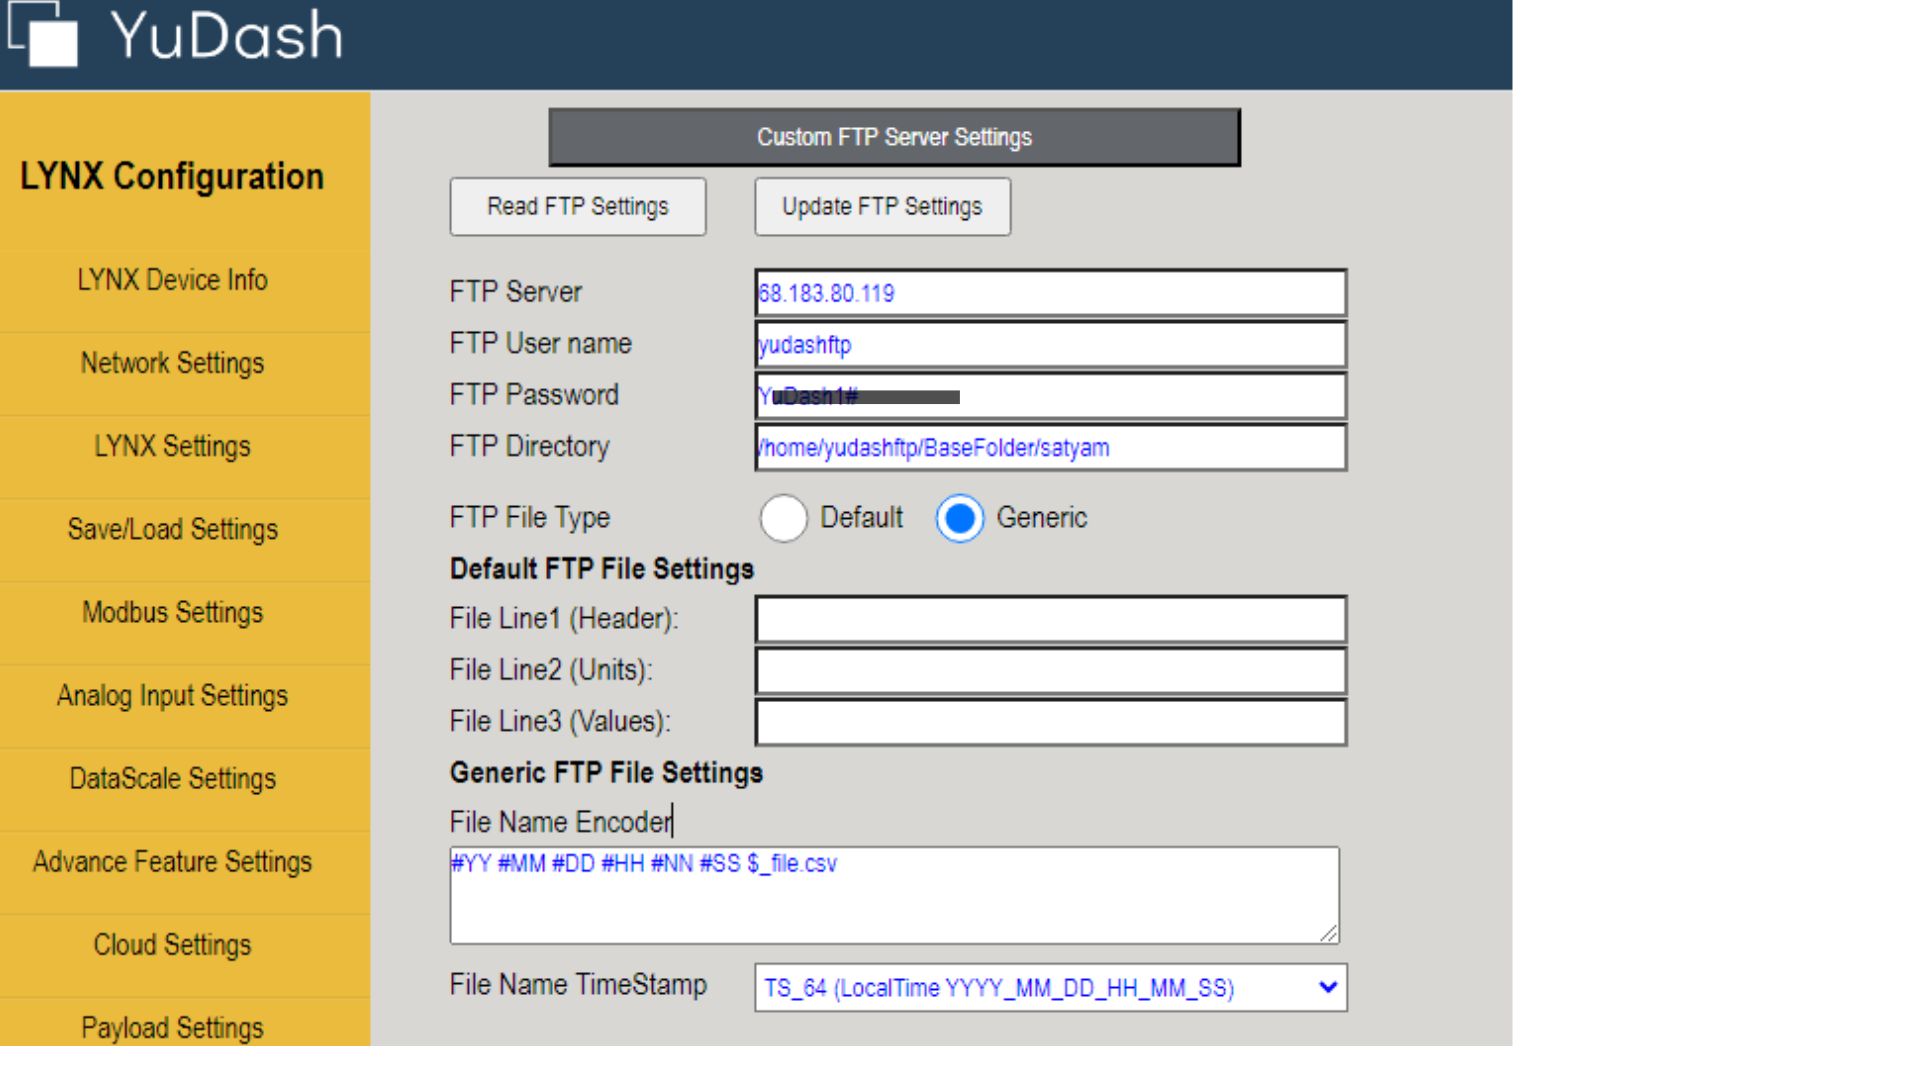
Task: Open the File Name TimeStamp dropdown
Action: [1050, 988]
